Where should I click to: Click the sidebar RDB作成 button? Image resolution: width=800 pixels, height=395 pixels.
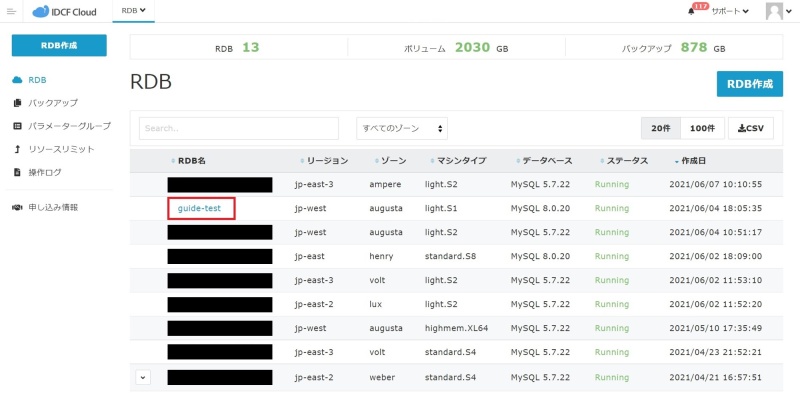(x=59, y=45)
